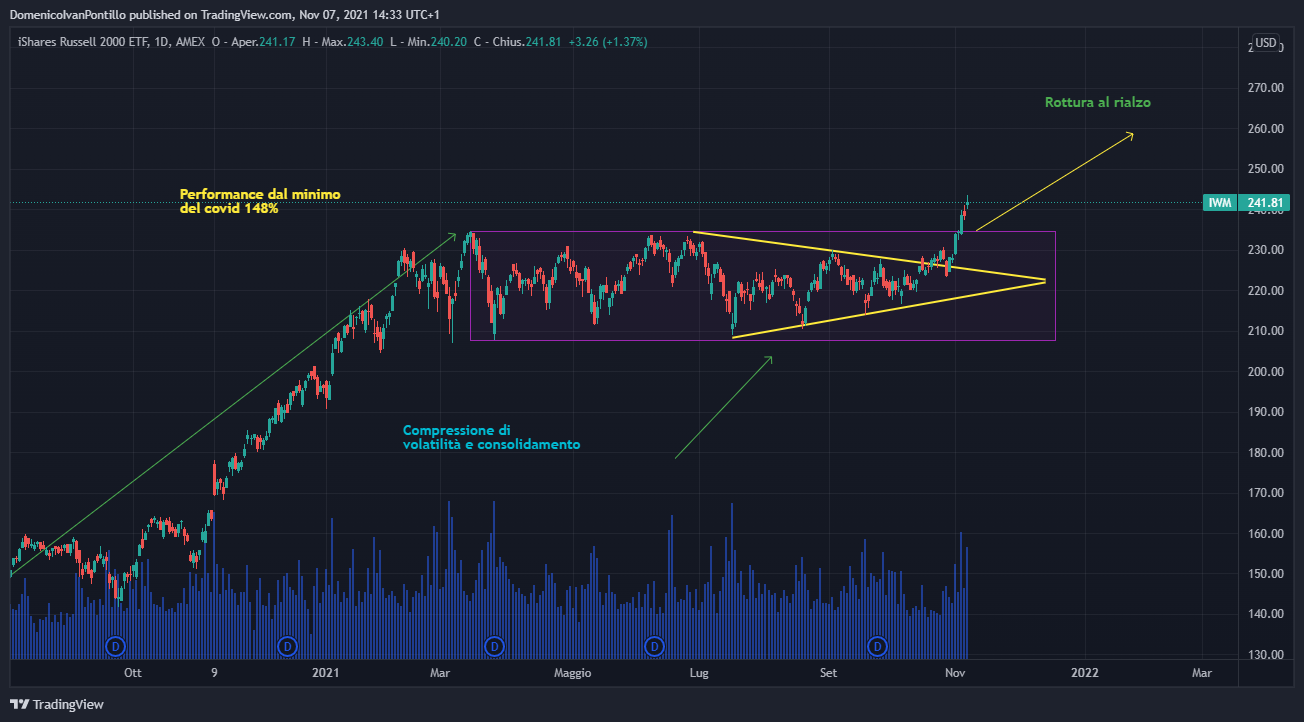Image resolution: width=1304 pixels, height=722 pixels.
Task: Click the 160.00 price axis label
Action: [1264, 534]
